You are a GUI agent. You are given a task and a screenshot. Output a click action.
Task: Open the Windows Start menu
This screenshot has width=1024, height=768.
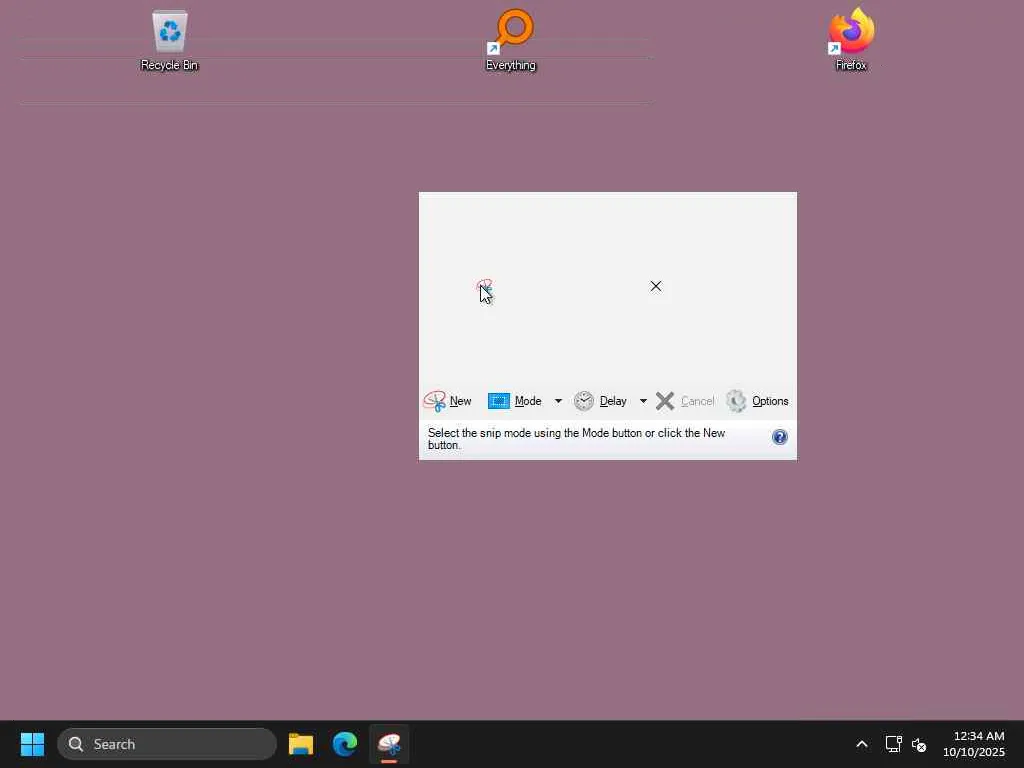(x=32, y=744)
